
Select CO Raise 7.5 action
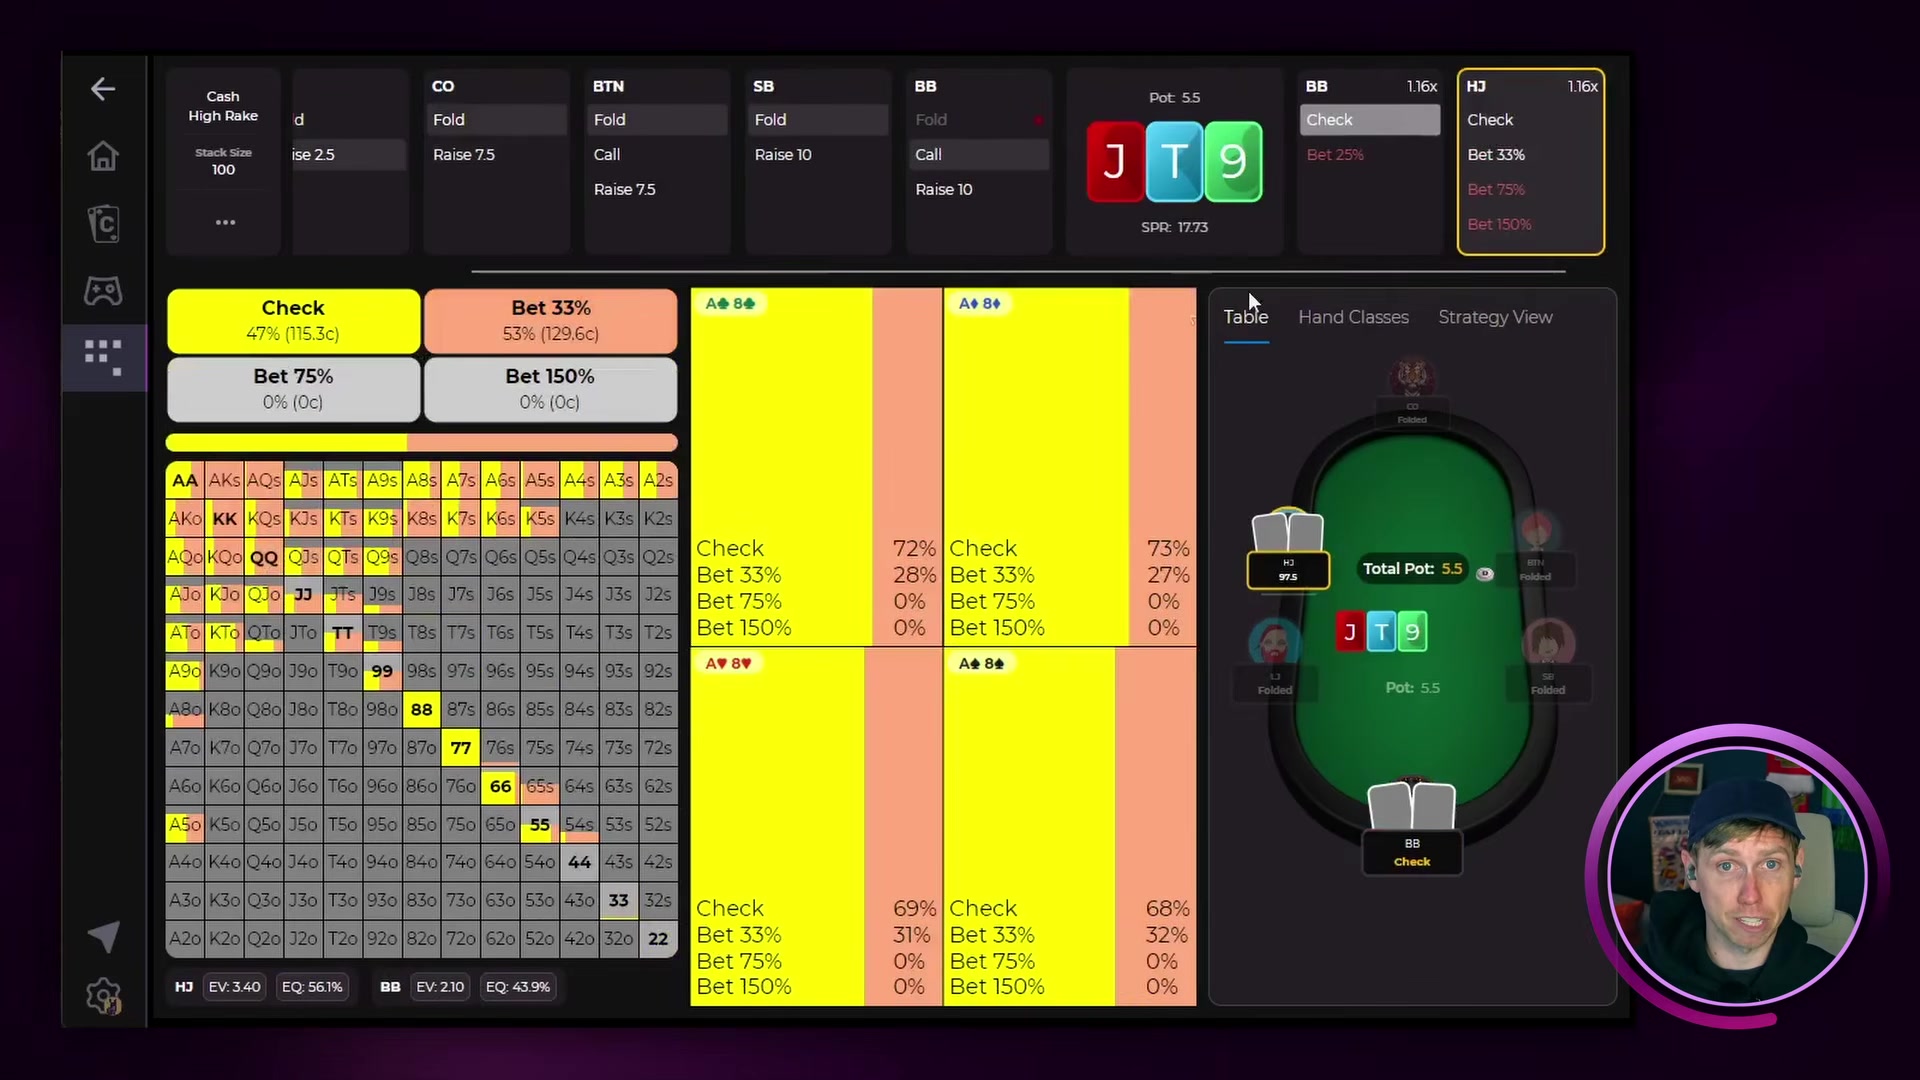coord(496,154)
